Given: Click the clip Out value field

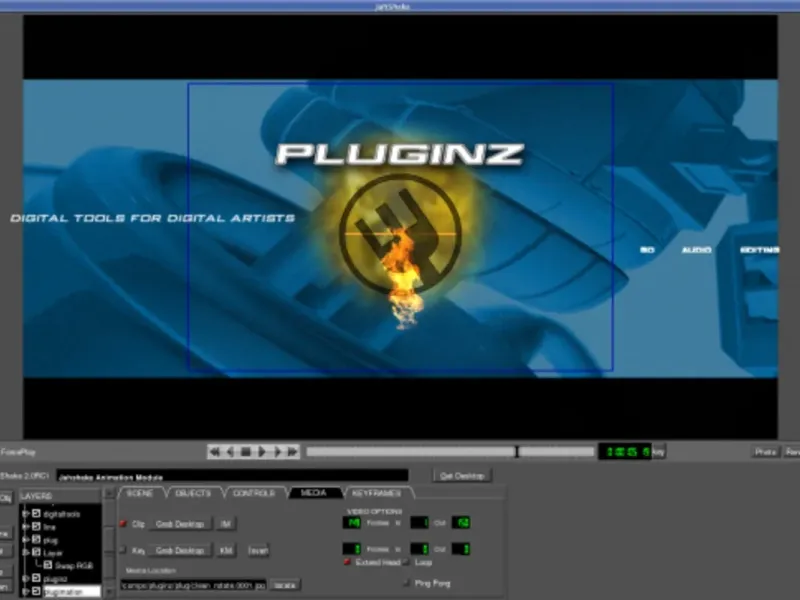Looking at the screenshot, I should click(x=461, y=522).
